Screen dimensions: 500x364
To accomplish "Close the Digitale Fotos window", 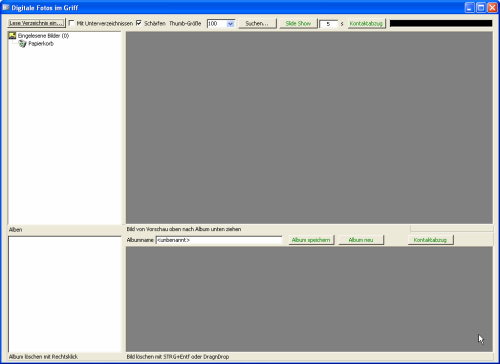I will (492, 8).
